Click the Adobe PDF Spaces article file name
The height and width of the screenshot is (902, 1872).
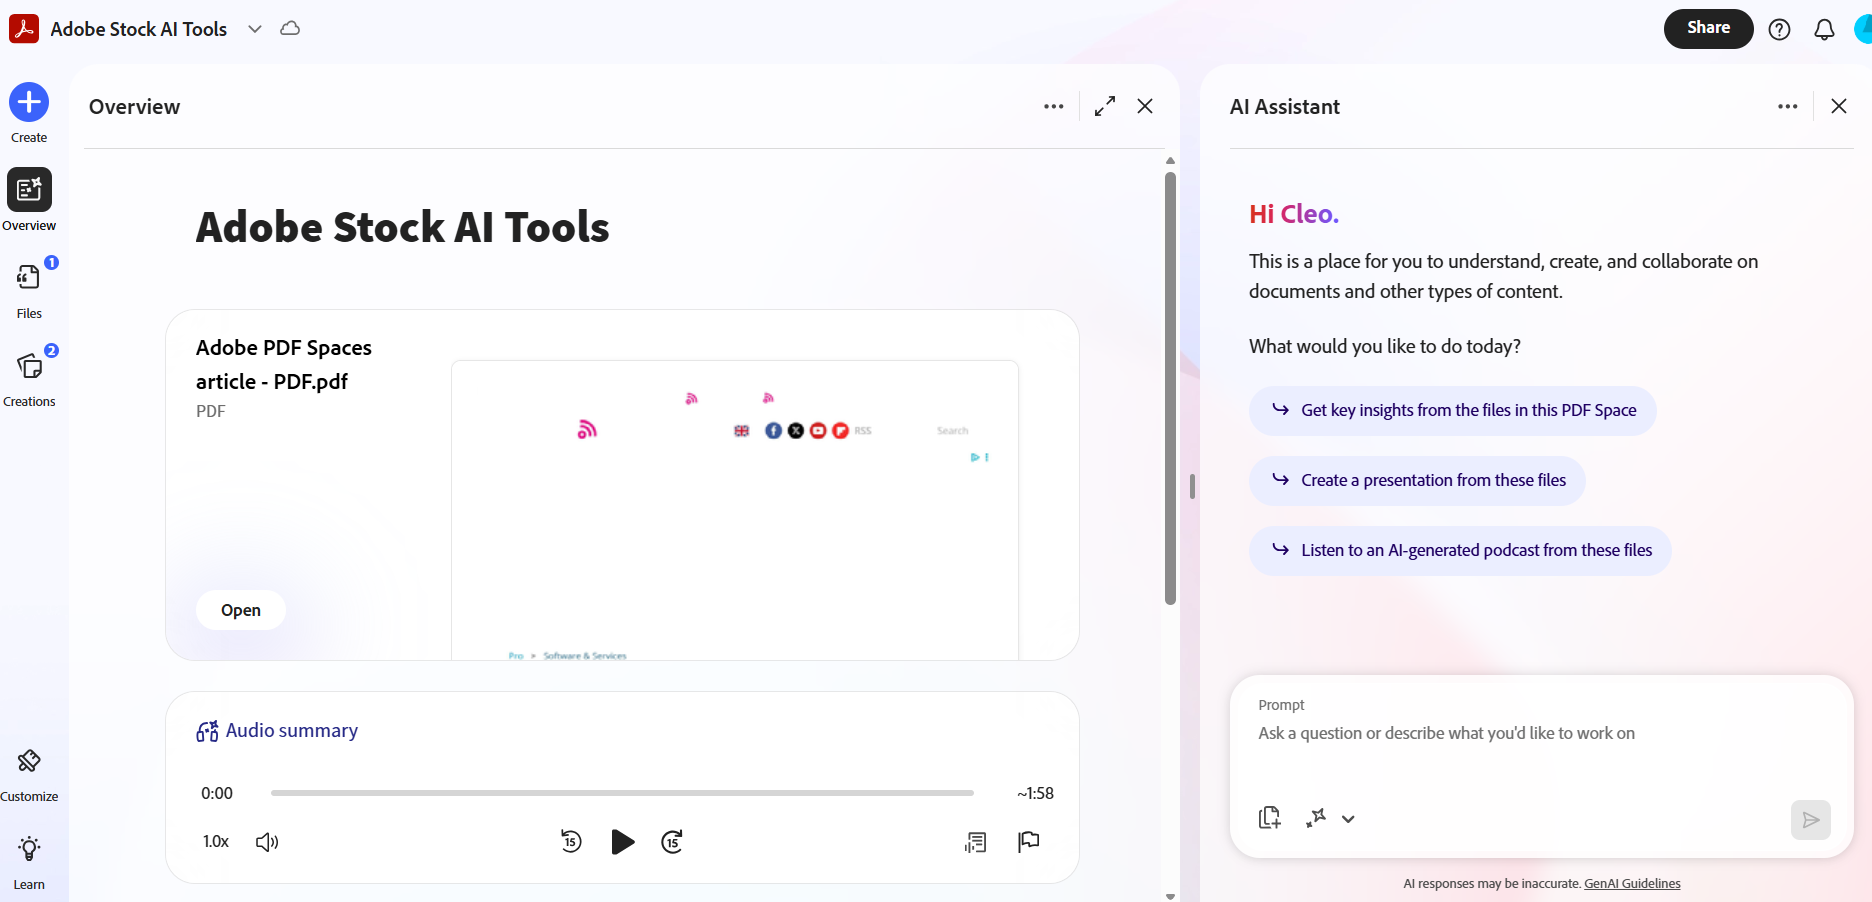coord(284,364)
